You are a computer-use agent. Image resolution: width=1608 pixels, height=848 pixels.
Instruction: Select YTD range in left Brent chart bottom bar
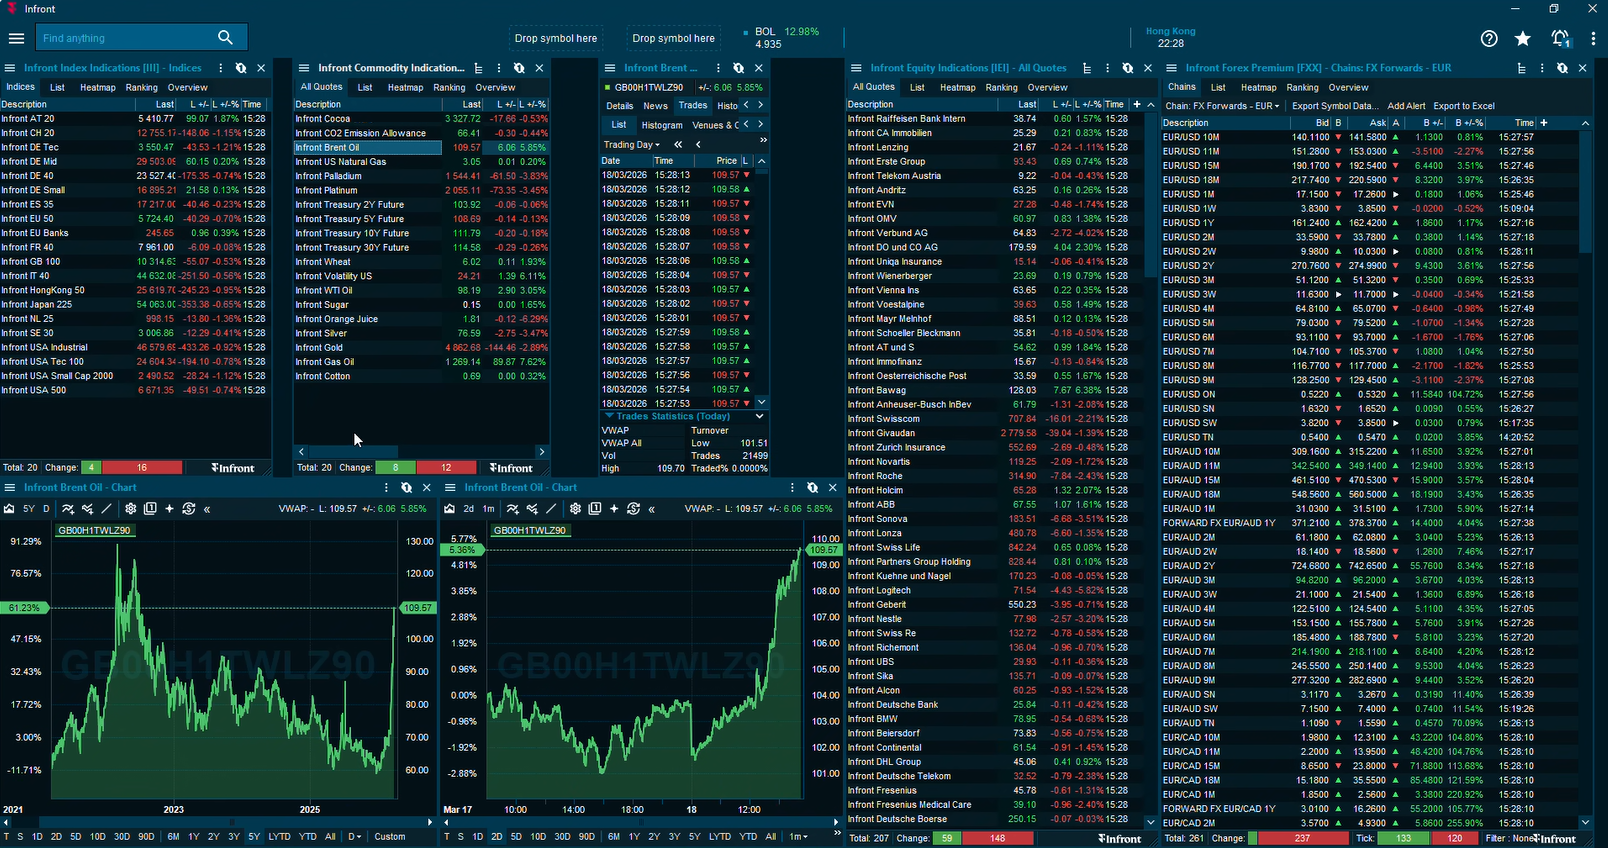(x=307, y=837)
